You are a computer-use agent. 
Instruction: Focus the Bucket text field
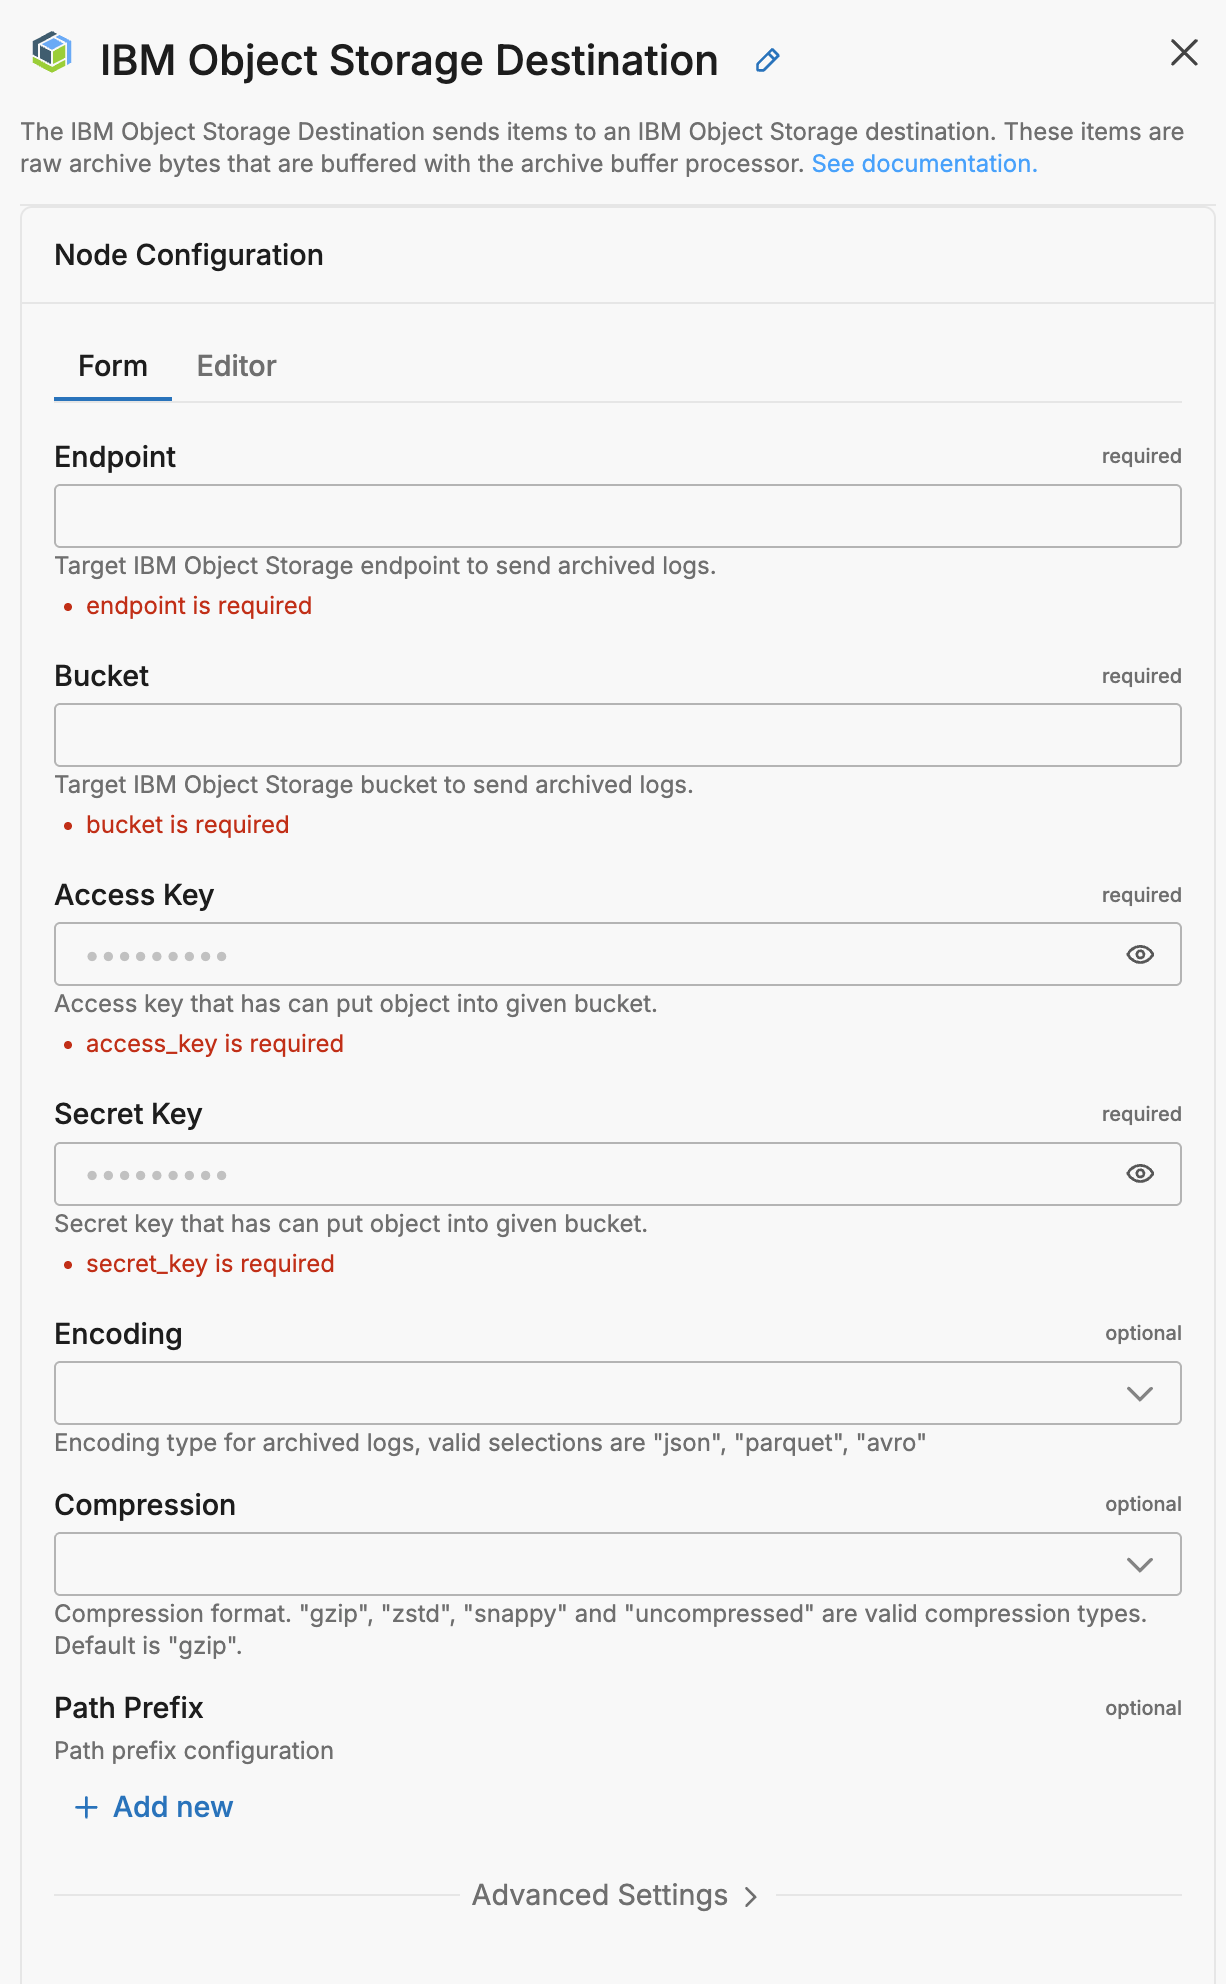(x=617, y=735)
